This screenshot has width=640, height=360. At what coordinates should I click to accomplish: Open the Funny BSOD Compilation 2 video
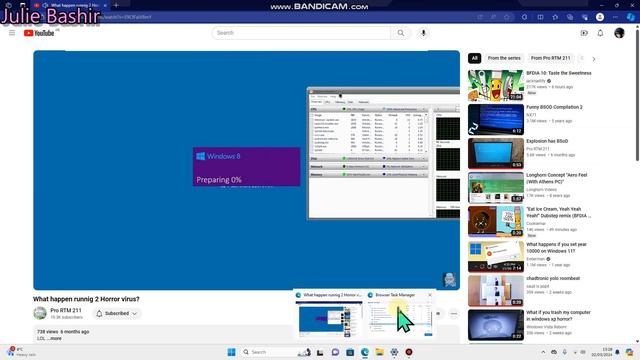pyautogui.click(x=496, y=120)
